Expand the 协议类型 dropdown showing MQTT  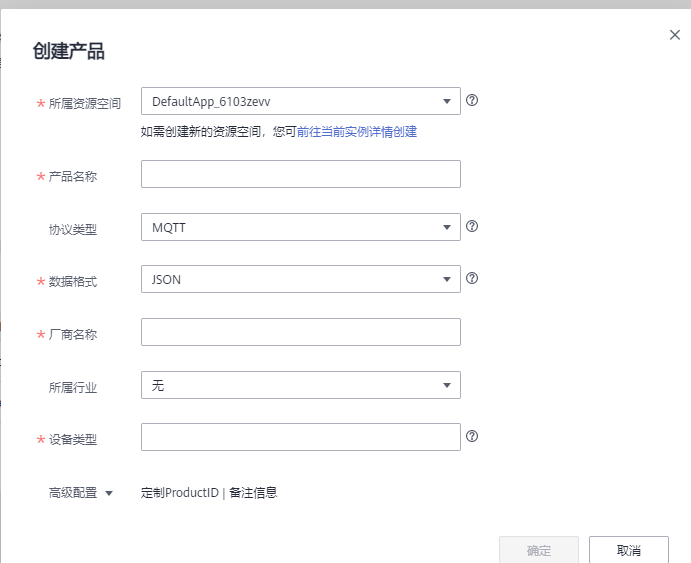click(x=300, y=228)
